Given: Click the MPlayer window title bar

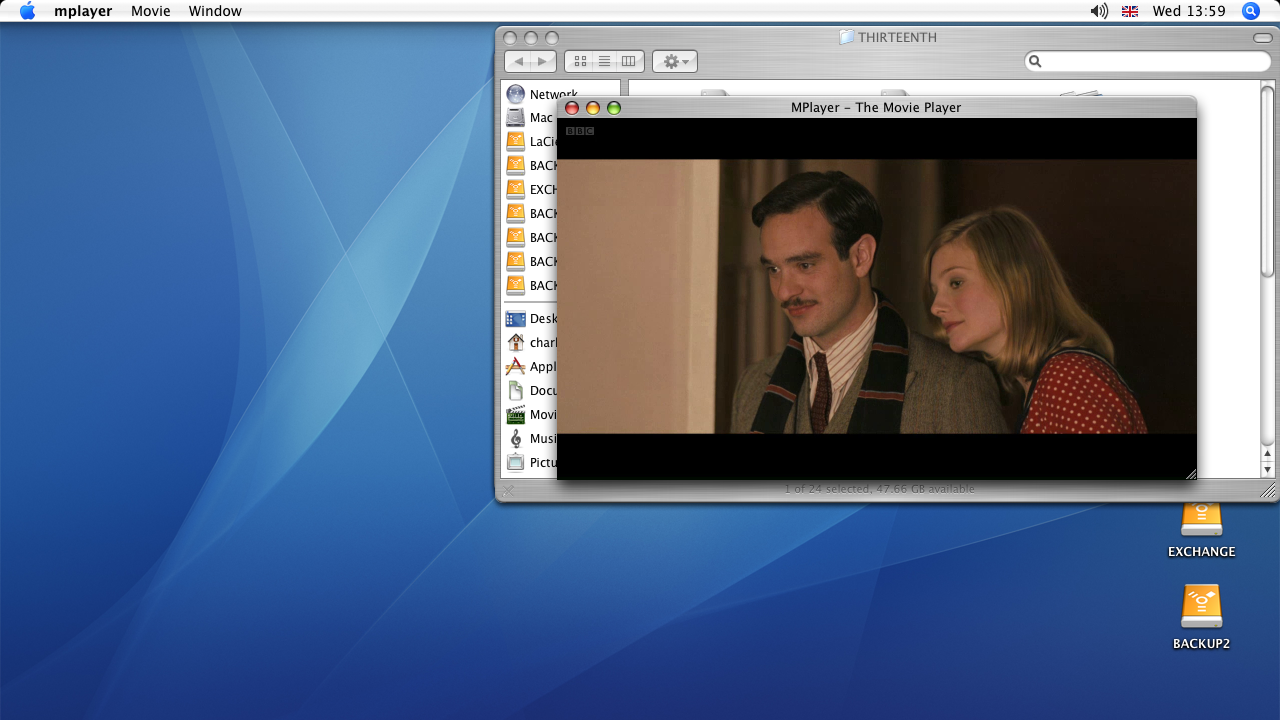Looking at the screenshot, I should [x=876, y=107].
